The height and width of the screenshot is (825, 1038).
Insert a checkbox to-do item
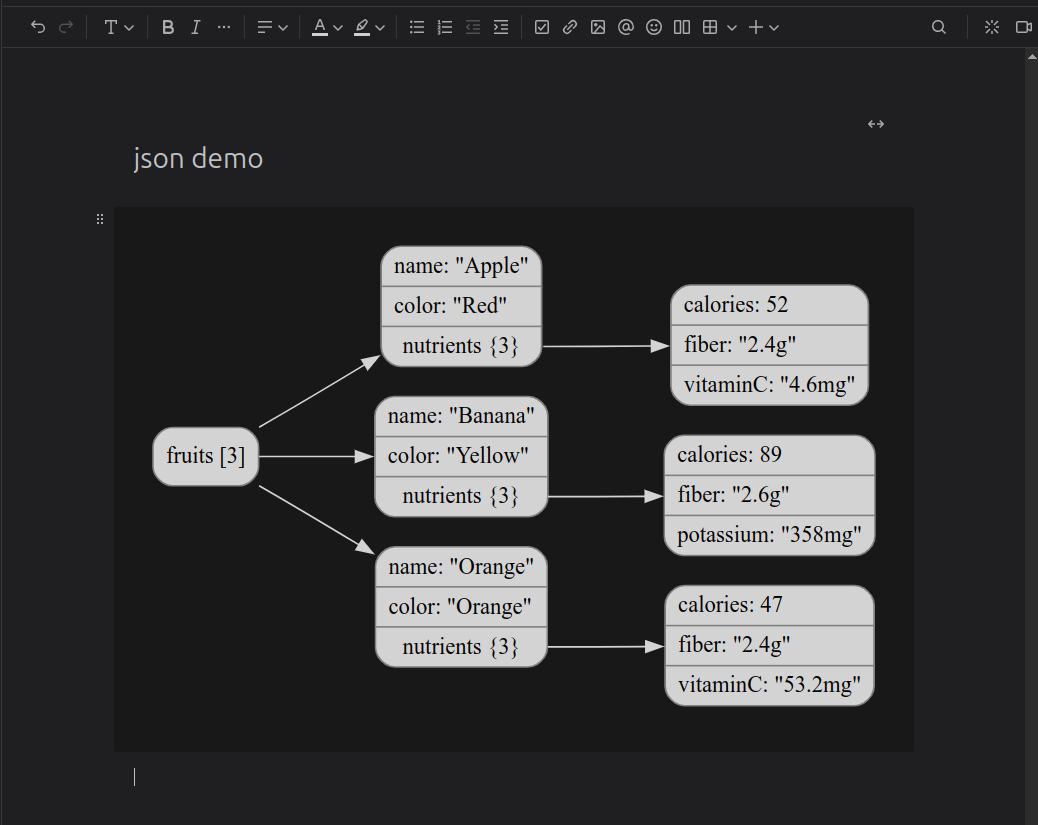[x=542, y=28]
